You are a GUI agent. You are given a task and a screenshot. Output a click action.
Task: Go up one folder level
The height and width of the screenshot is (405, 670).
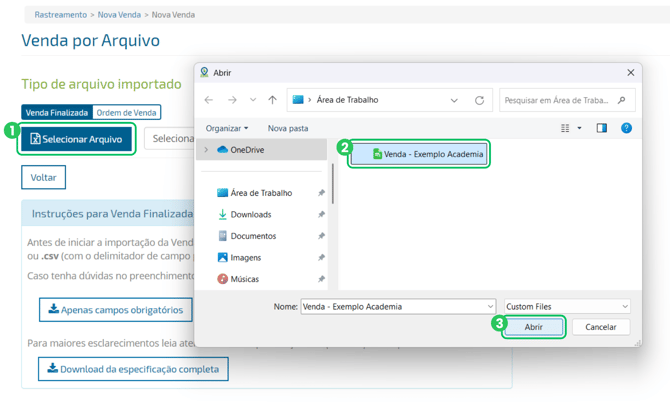tap(272, 100)
